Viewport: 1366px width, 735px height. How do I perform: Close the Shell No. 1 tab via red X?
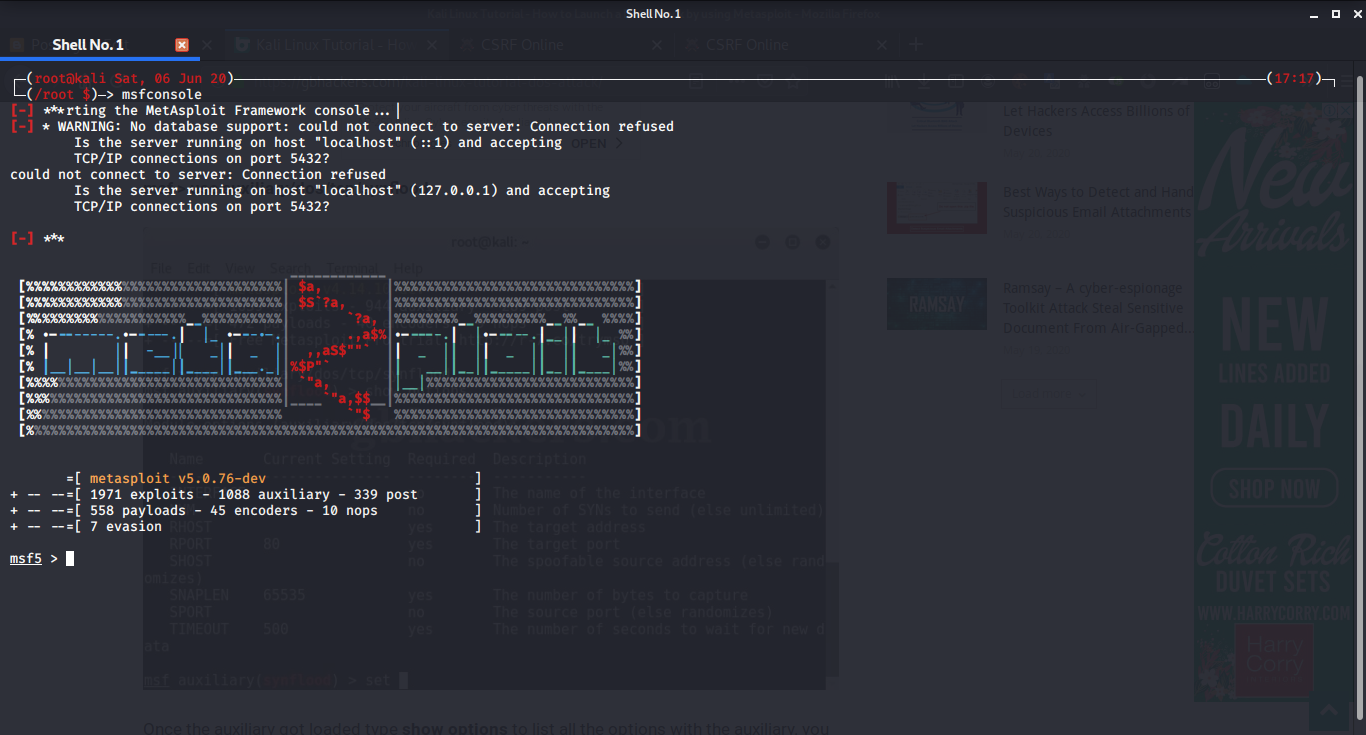(181, 44)
